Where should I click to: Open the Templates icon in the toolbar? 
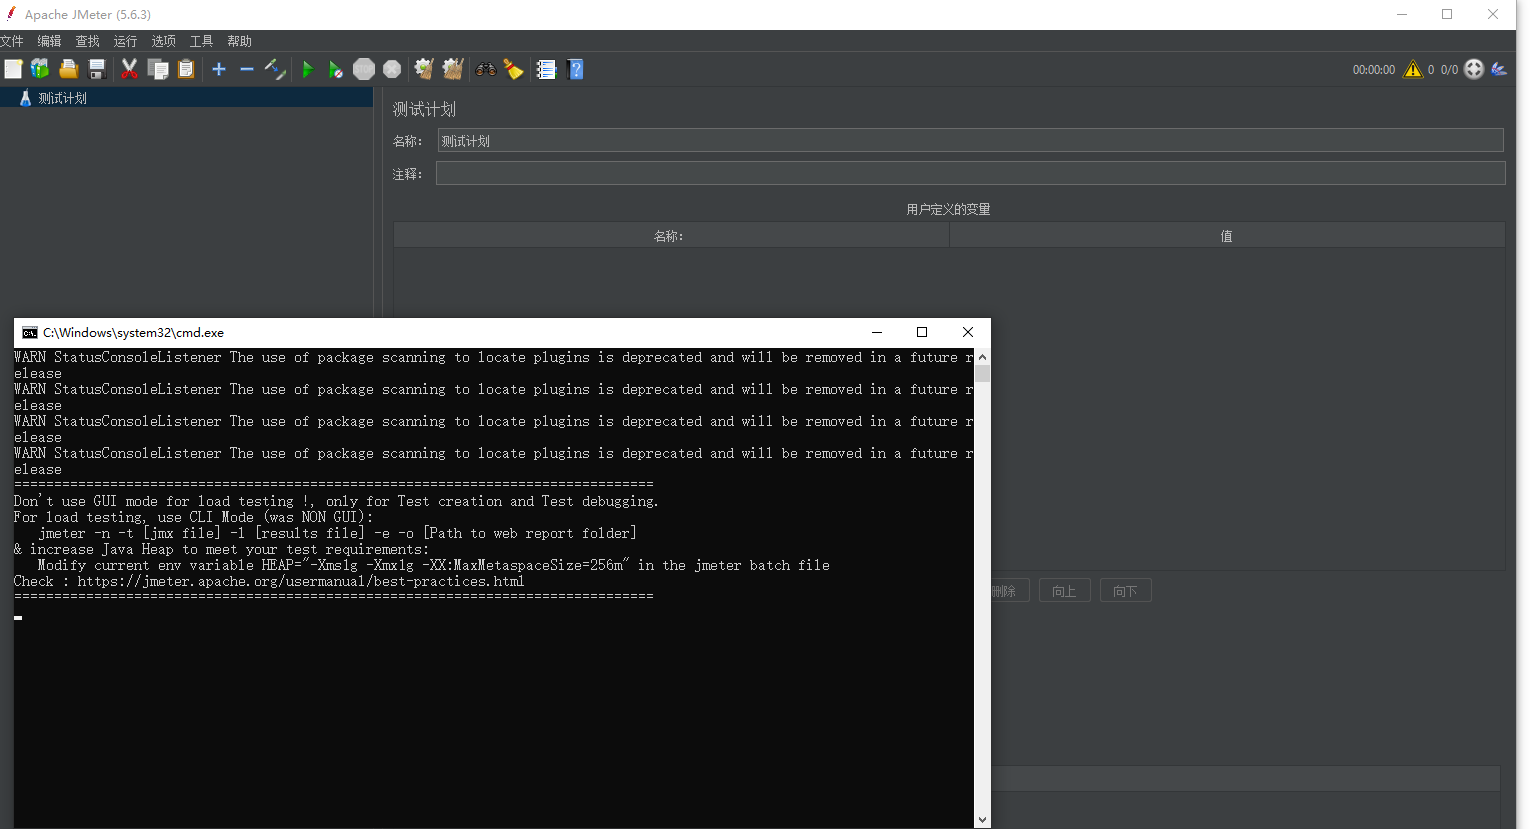coord(40,69)
